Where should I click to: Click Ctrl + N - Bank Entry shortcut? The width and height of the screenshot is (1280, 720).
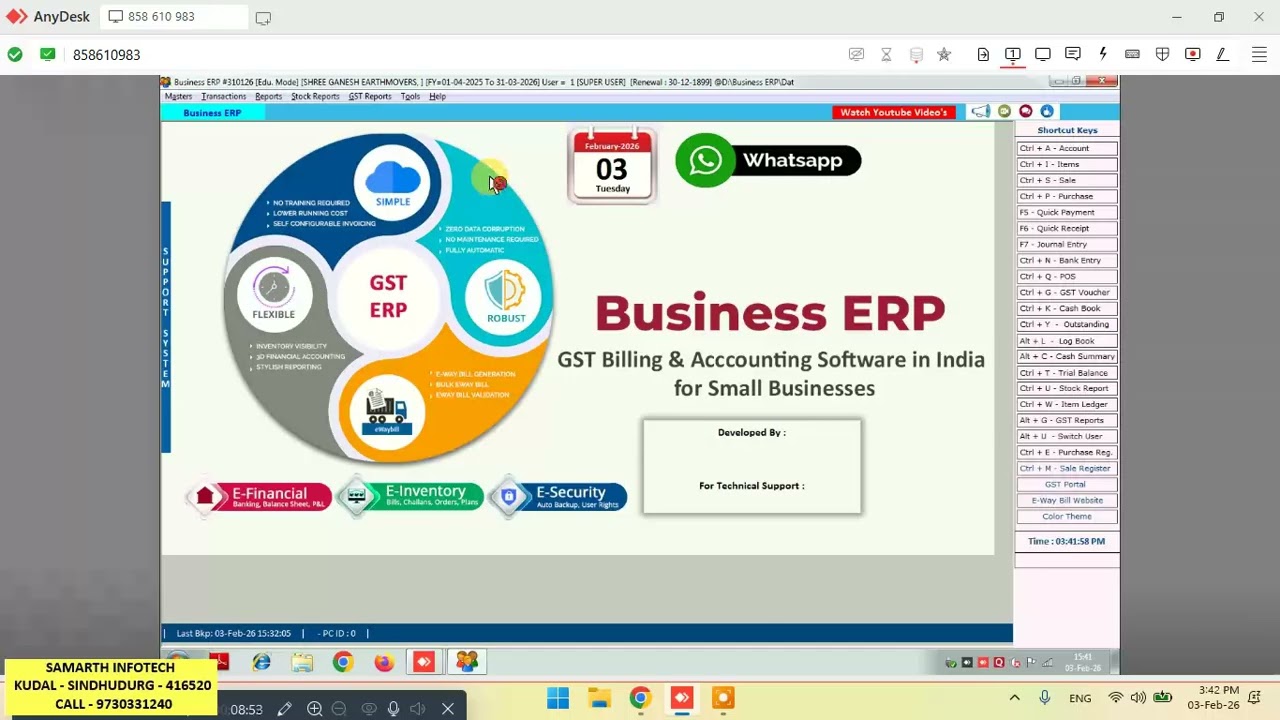tap(1067, 260)
